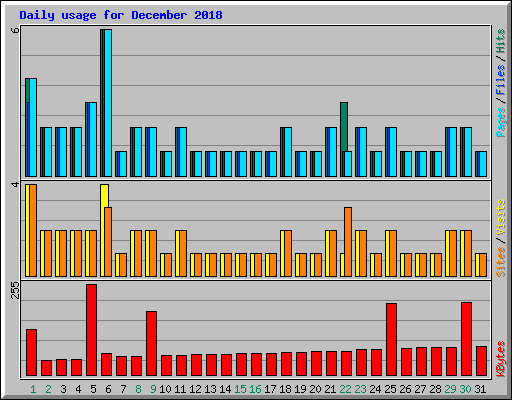Select day label "26" on the x-axis
Viewport: 512px width, 400px height.
point(405,389)
